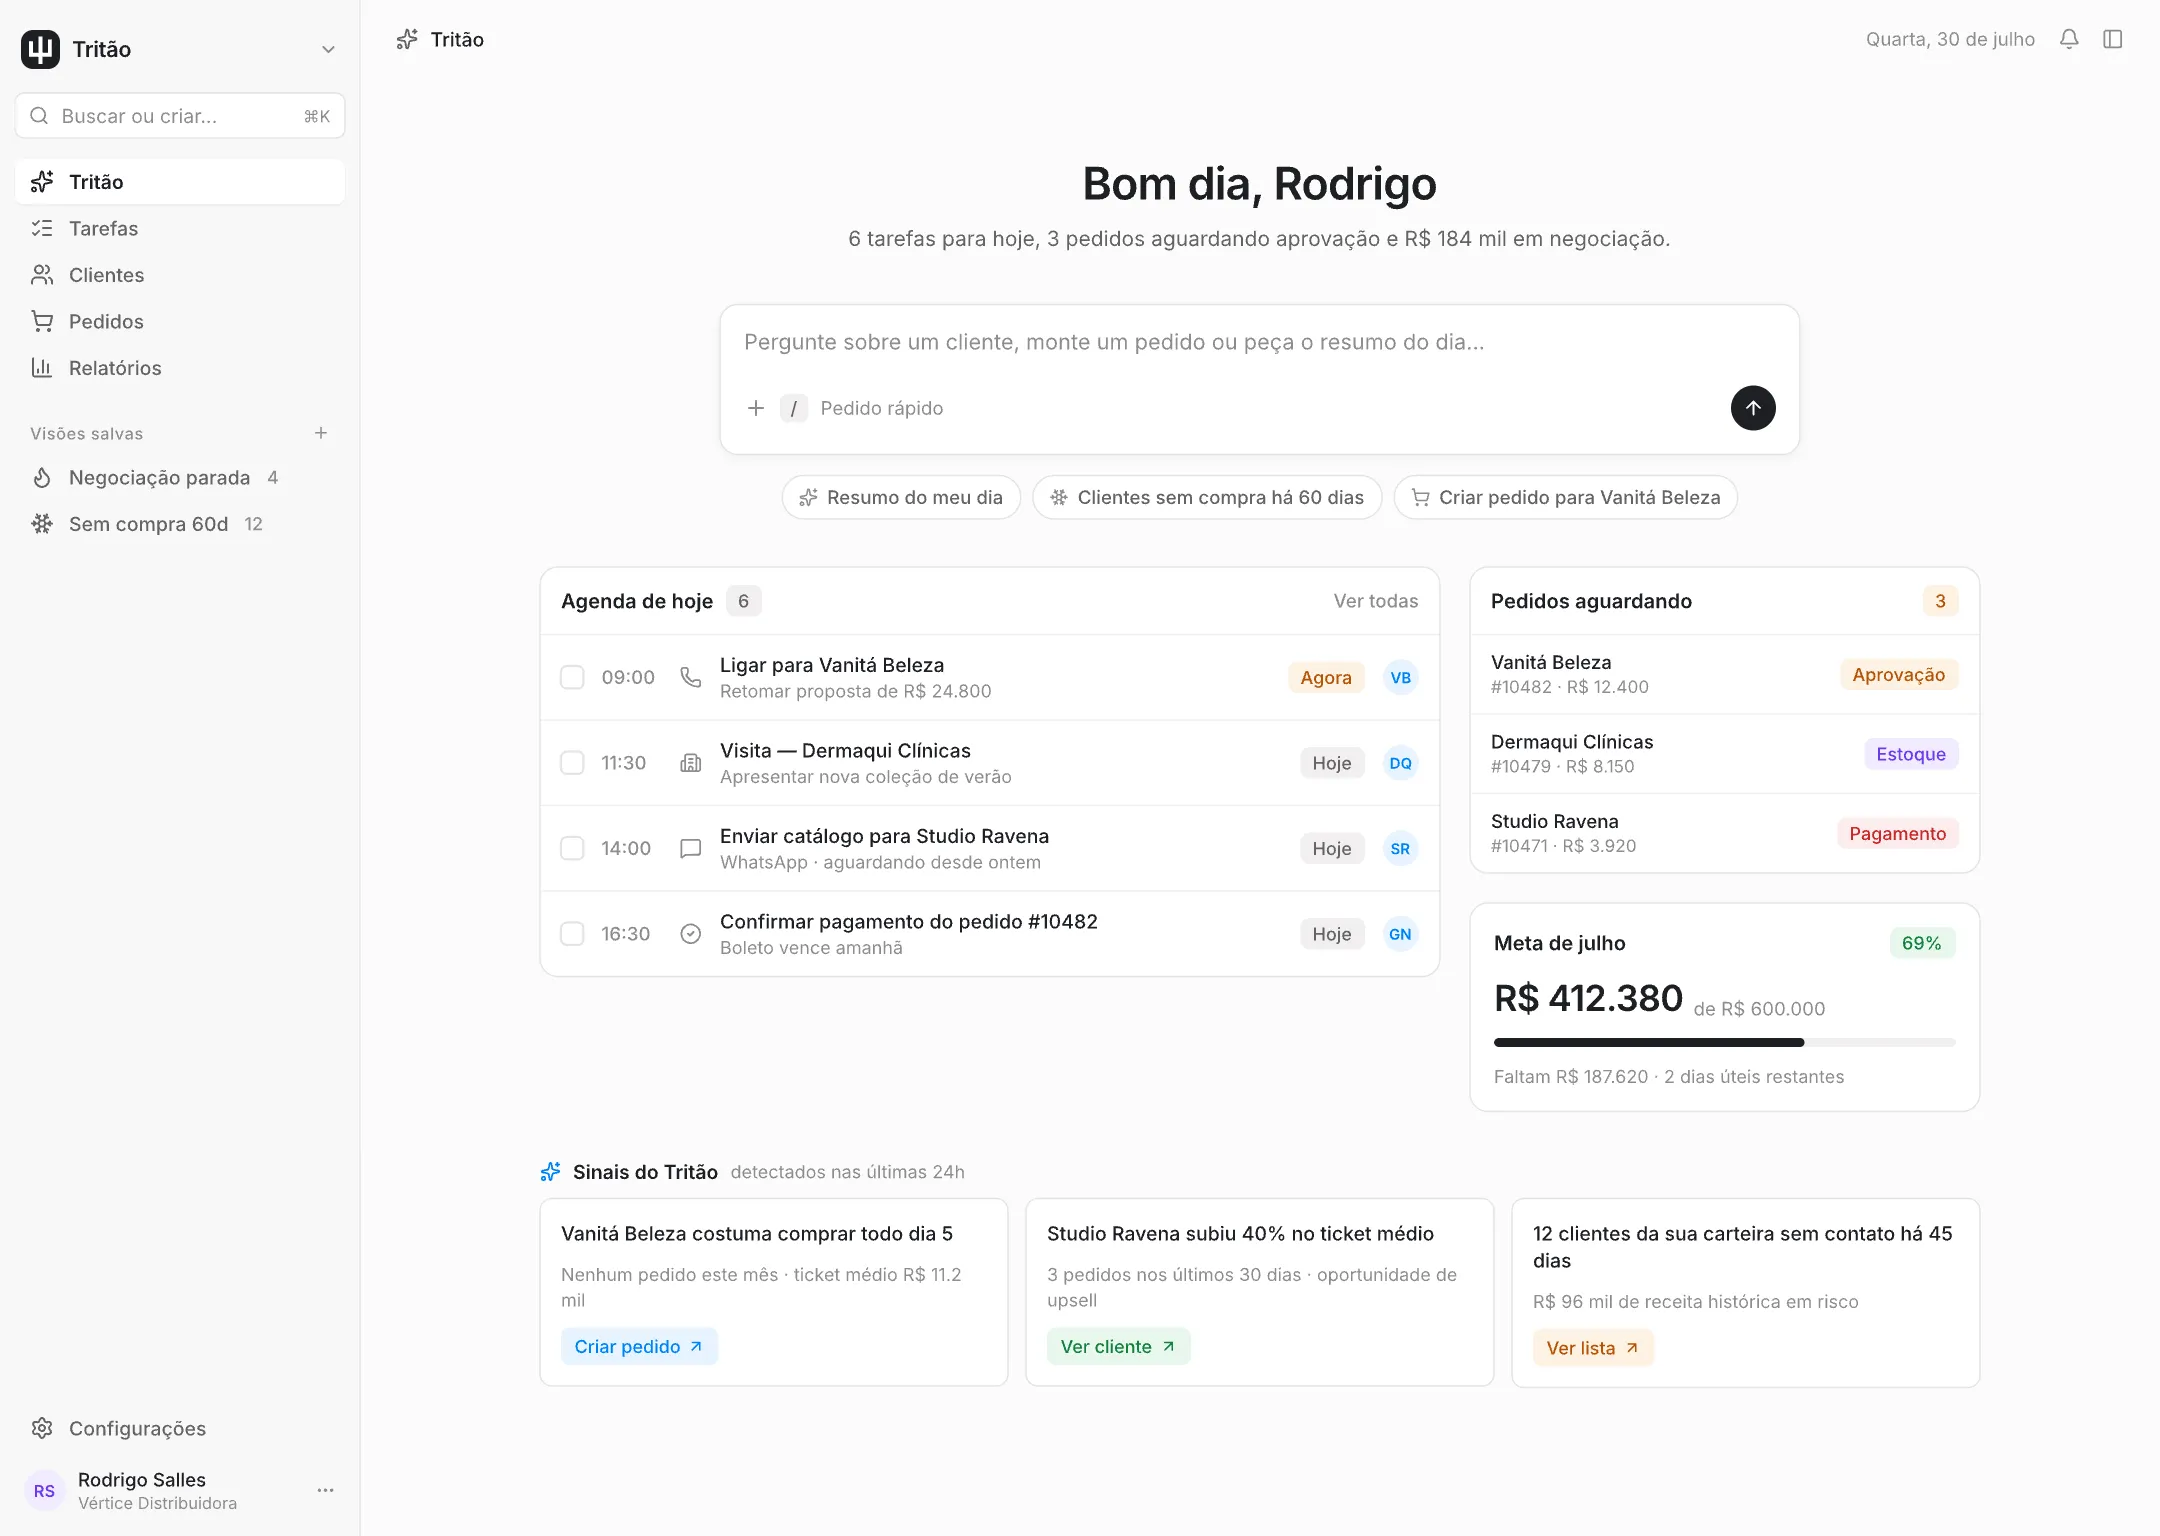Click the orange Ver lista button
Viewport: 2160px width, 1536px height.
[1593, 1348]
